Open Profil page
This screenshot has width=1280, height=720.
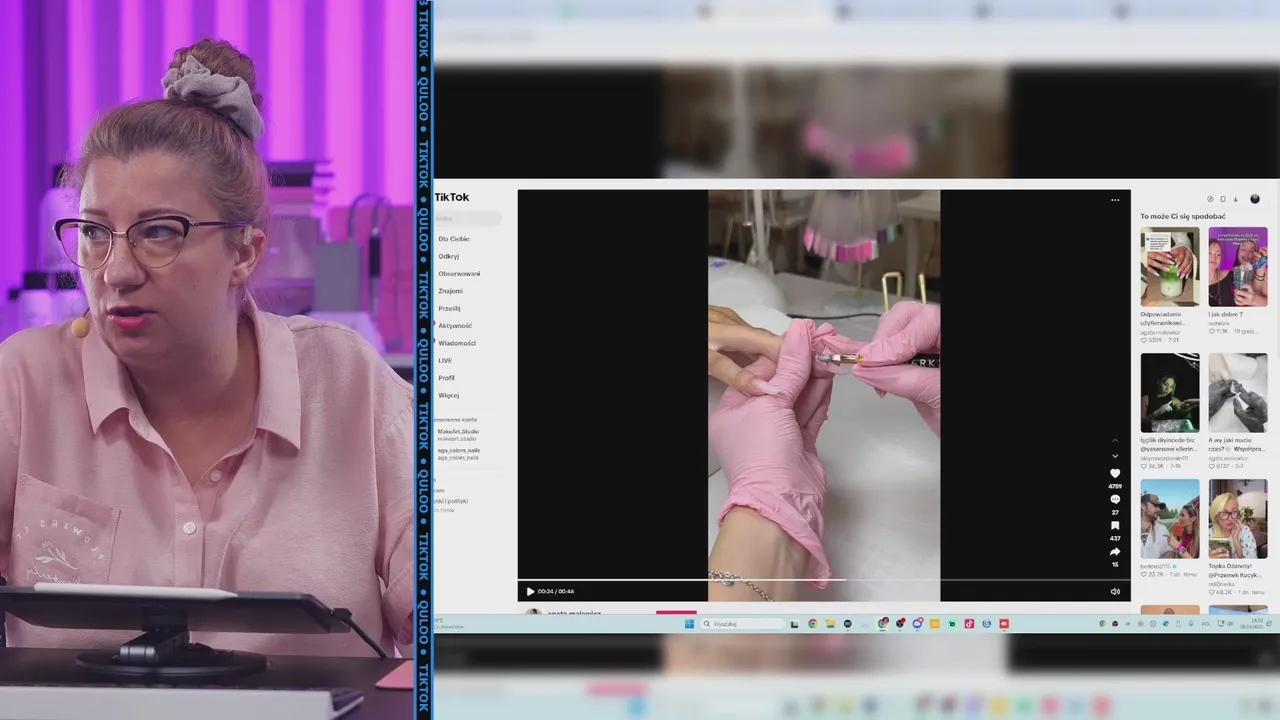(x=446, y=378)
